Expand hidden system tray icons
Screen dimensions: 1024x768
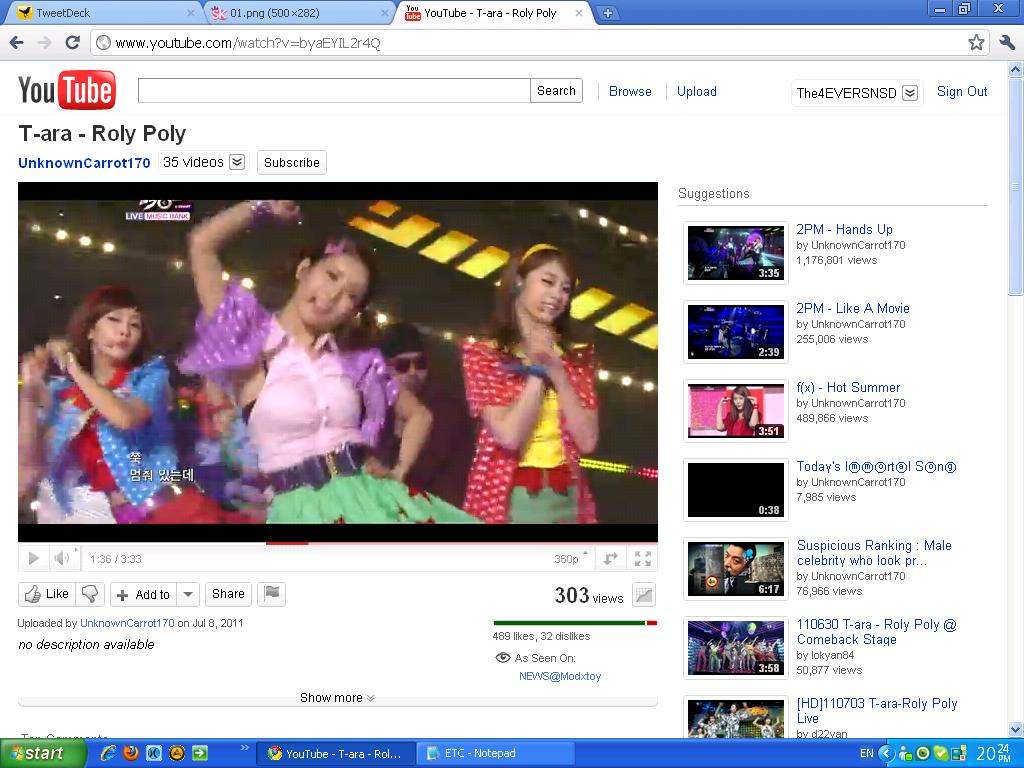pos(886,753)
